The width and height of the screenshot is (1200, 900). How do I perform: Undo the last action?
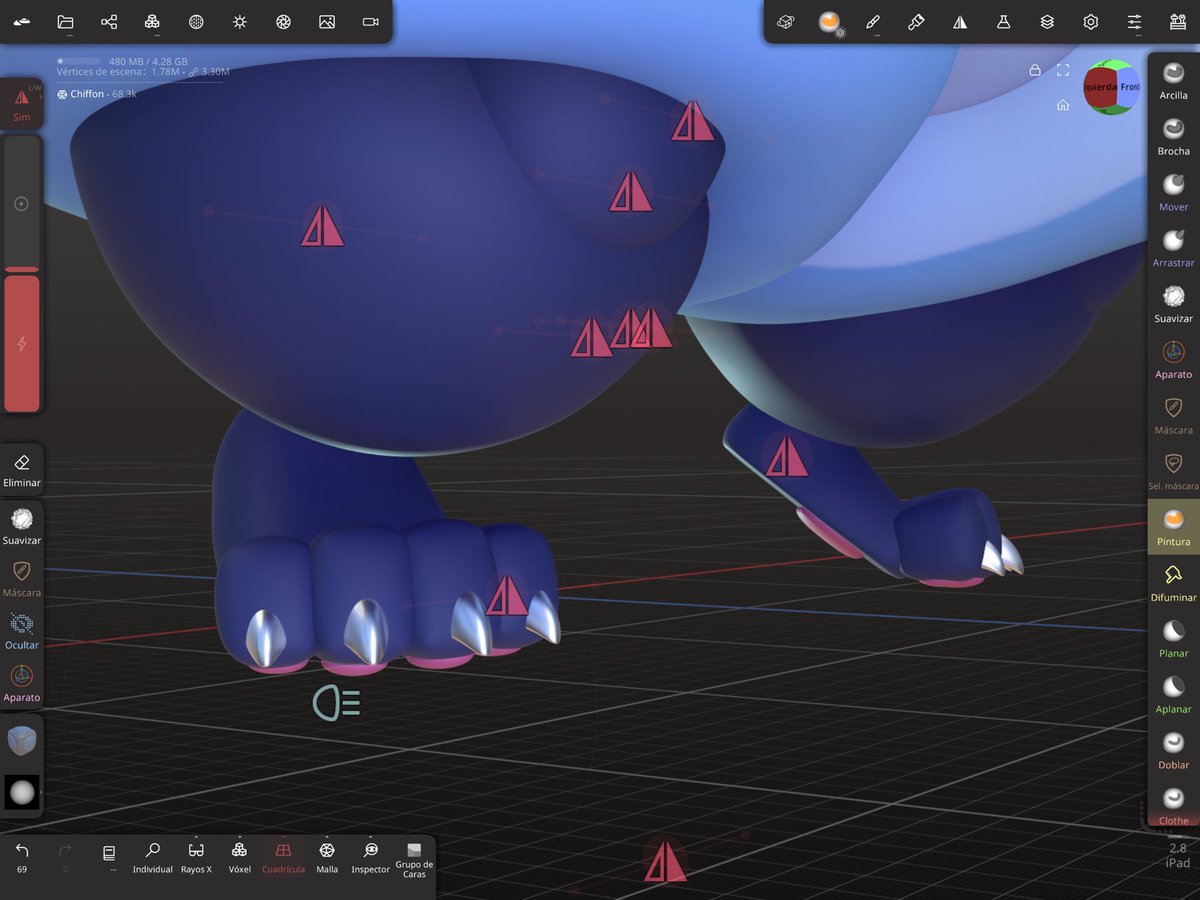22,857
